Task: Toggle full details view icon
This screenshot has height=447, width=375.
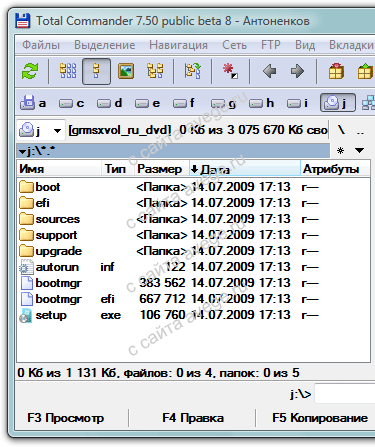Action: pyautogui.click(x=96, y=71)
